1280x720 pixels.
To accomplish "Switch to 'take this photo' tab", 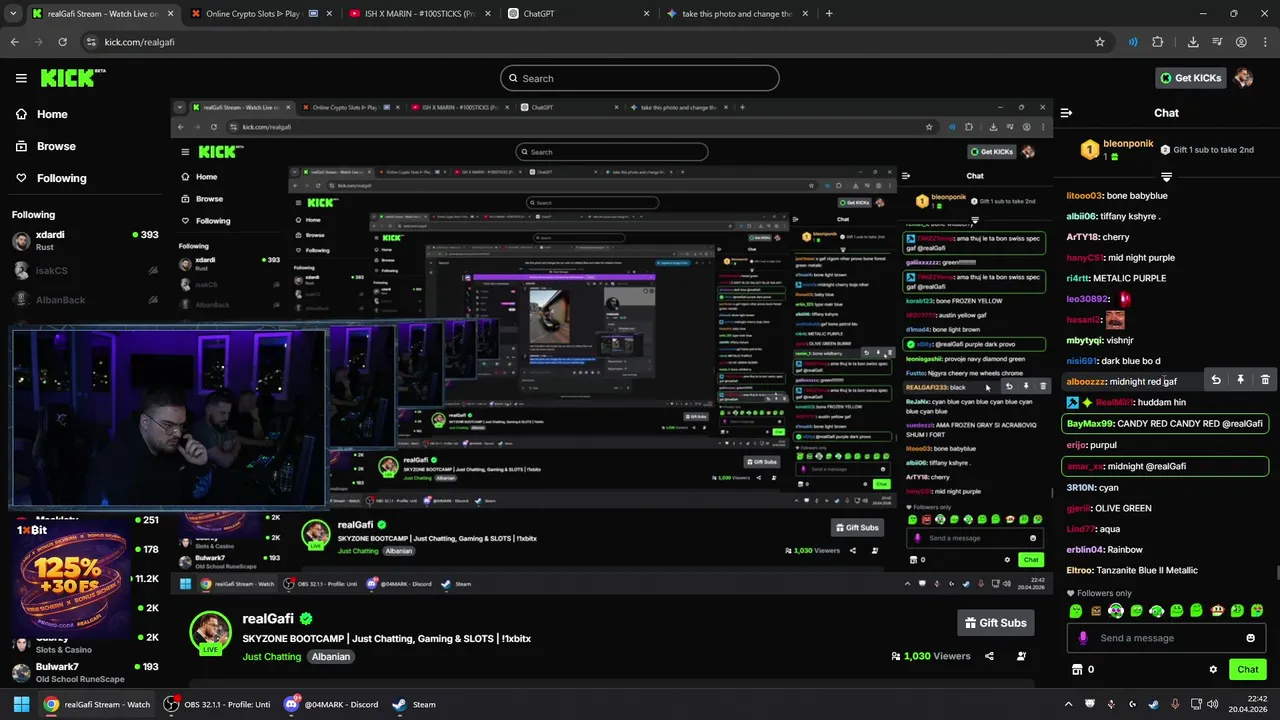I will 735,14.
